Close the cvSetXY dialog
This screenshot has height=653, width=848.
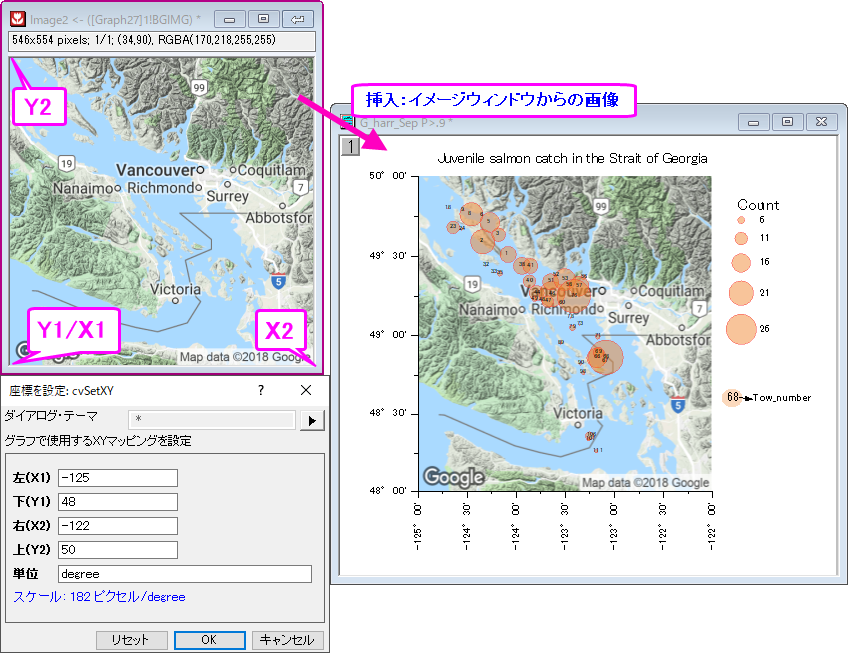coord(306,390)
